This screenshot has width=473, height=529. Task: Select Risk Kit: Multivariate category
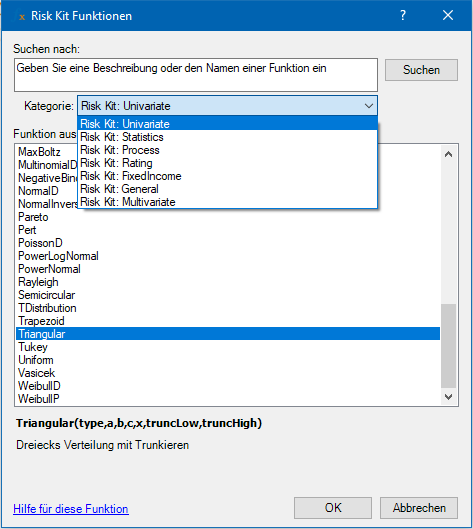point(227,202)
